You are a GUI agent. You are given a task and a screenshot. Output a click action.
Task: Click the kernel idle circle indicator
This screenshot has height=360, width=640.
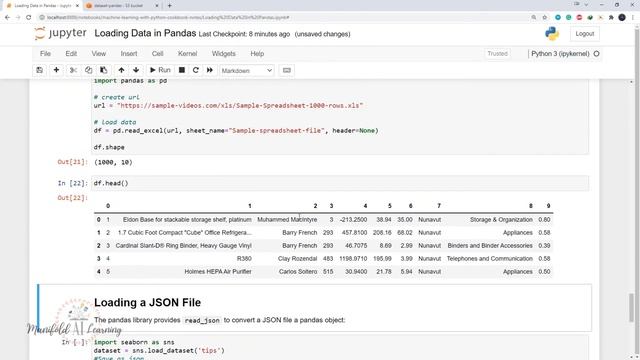click(596, 53)
